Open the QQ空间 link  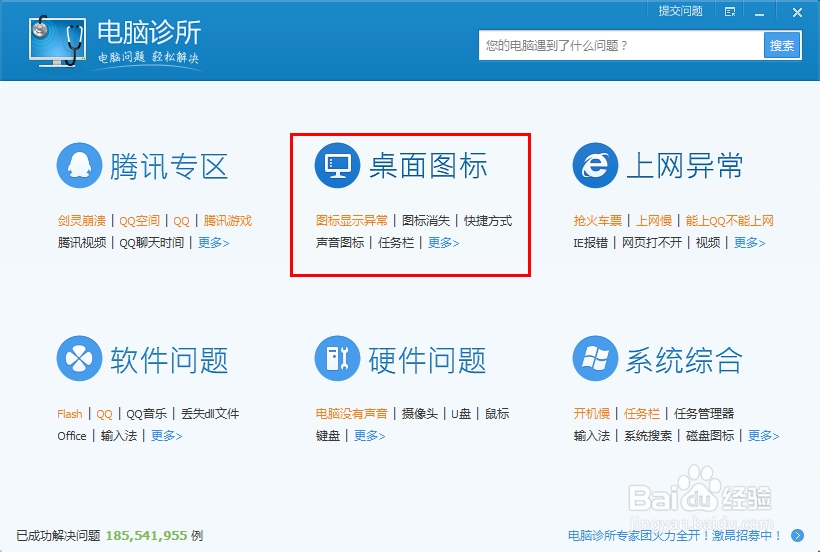(x=140, y=221)
